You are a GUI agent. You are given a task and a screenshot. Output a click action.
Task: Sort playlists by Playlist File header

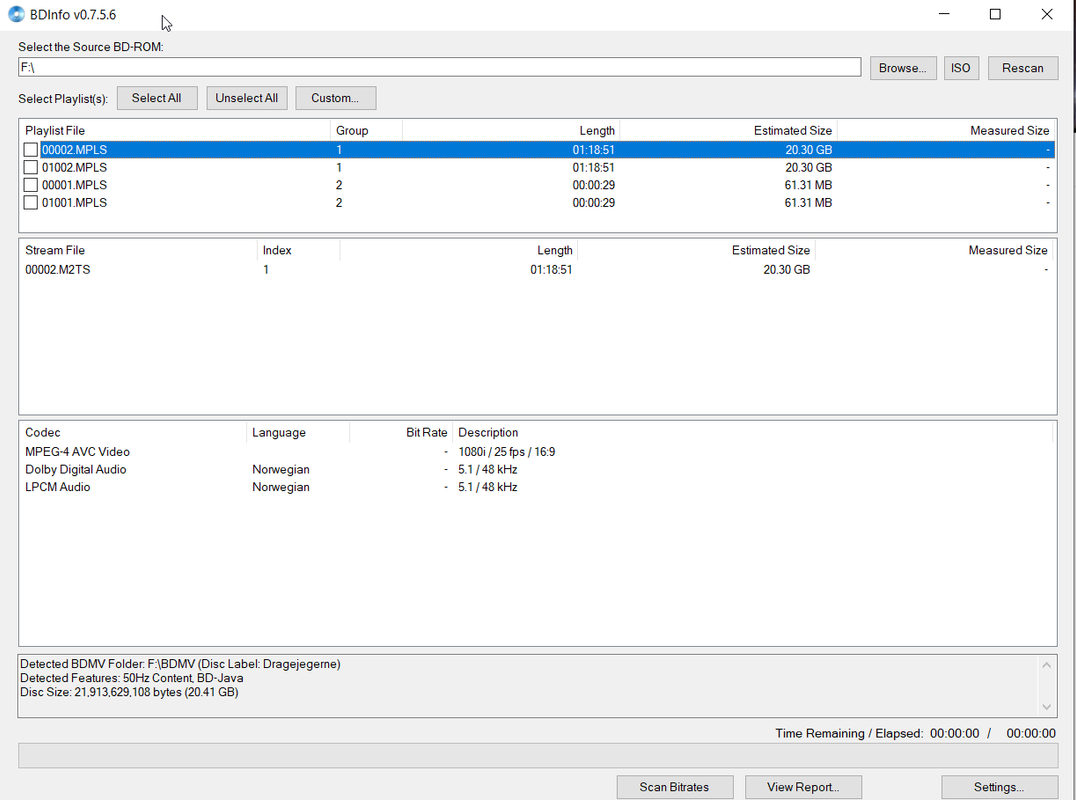[175, 130]
